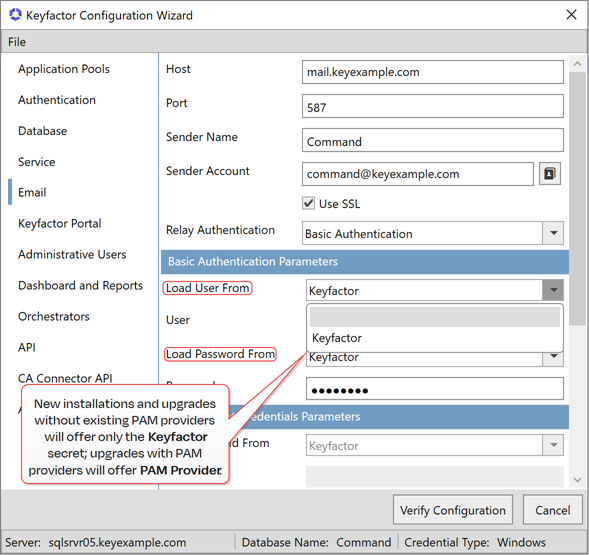The image size is (589, 555).
Task: Click into the Host input field
Action: 433,72
